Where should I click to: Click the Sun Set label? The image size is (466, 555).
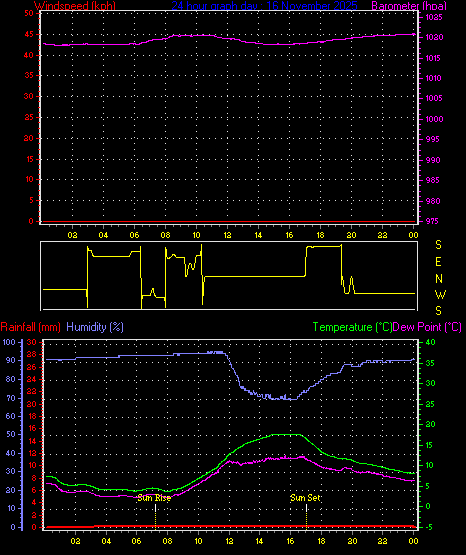(305, 498)
